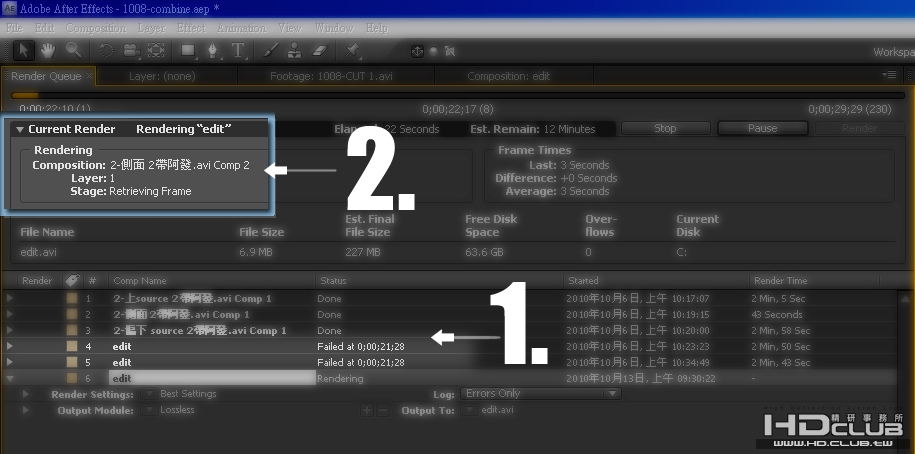Click color label of render item 4
915x454 pixels.
[x=72, y=347]
